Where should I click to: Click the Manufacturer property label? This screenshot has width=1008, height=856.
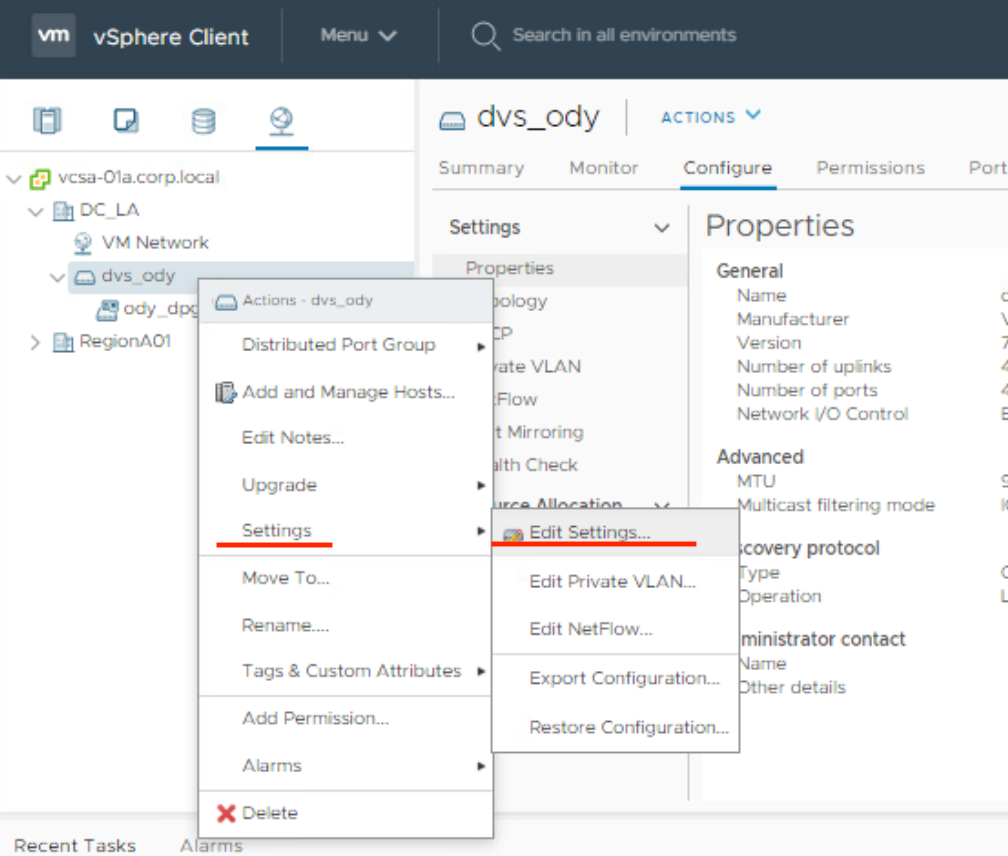pos(793,319)
